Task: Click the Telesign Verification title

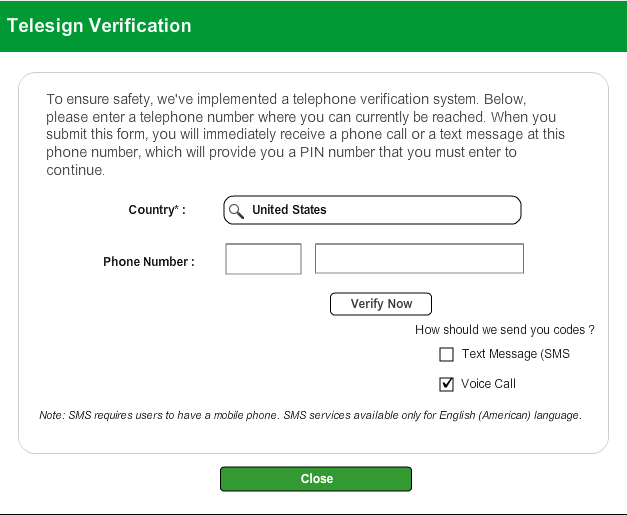Action: click(x=99, y=26)
